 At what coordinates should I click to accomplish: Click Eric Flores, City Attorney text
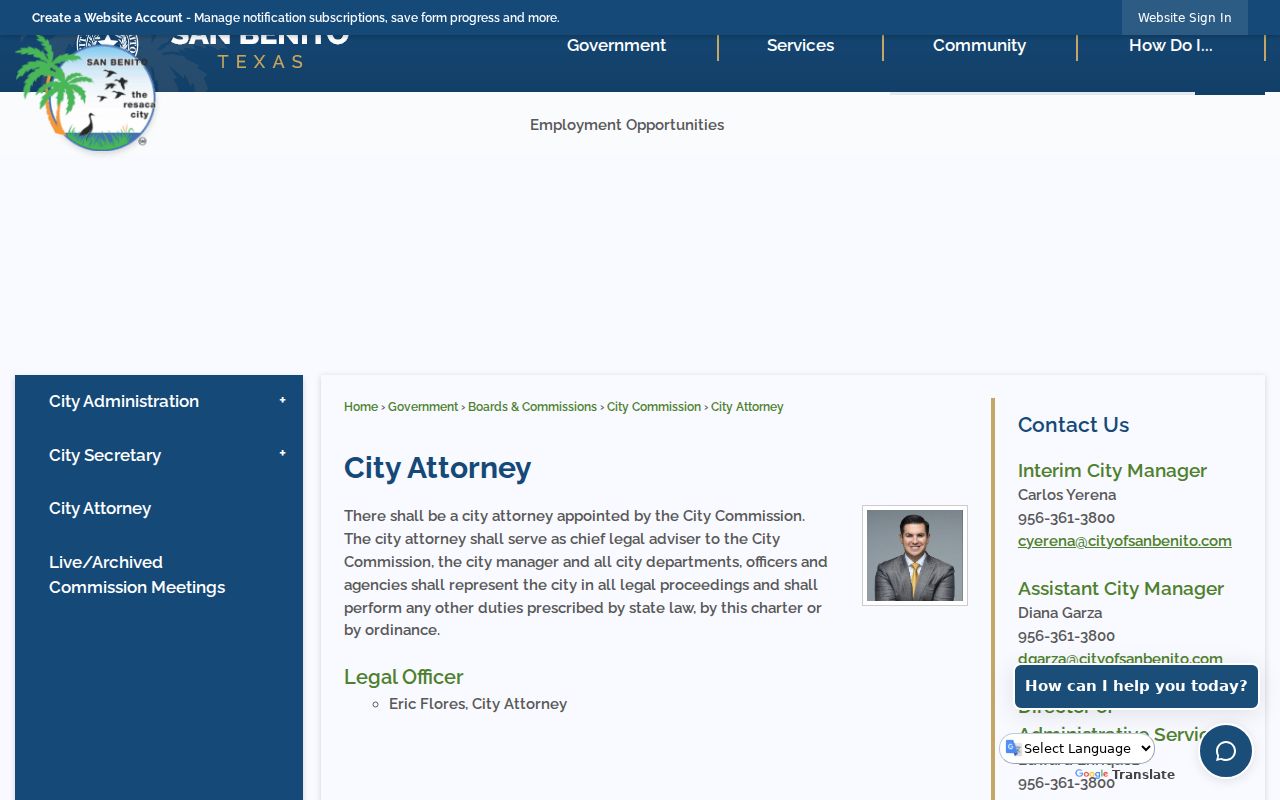(478, 704)
